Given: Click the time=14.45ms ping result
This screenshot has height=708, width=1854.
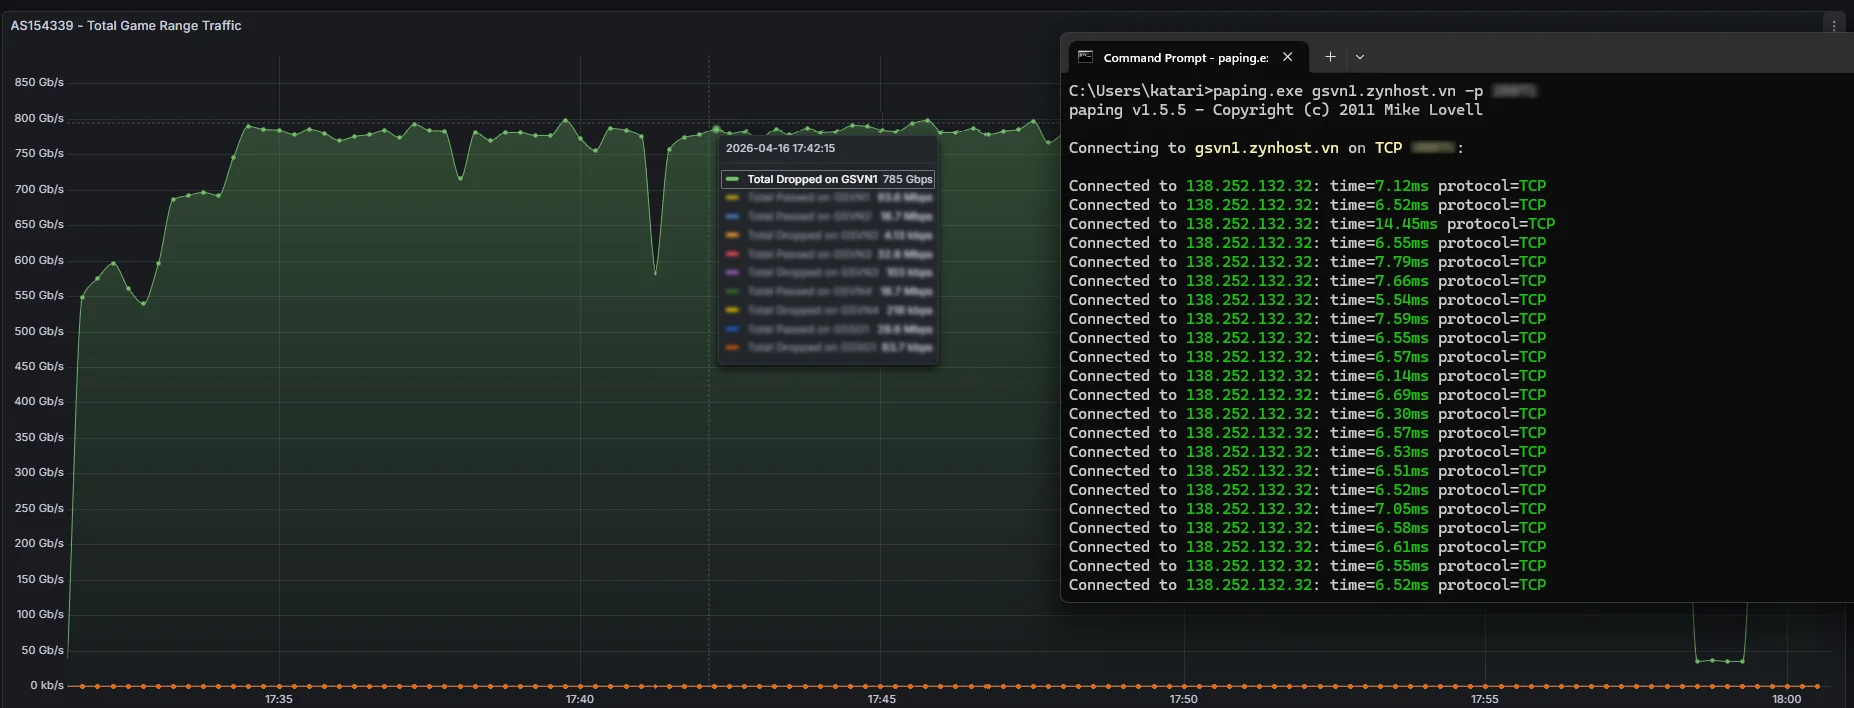Looking at the screenshot, I should click(x=1383, y=224).
